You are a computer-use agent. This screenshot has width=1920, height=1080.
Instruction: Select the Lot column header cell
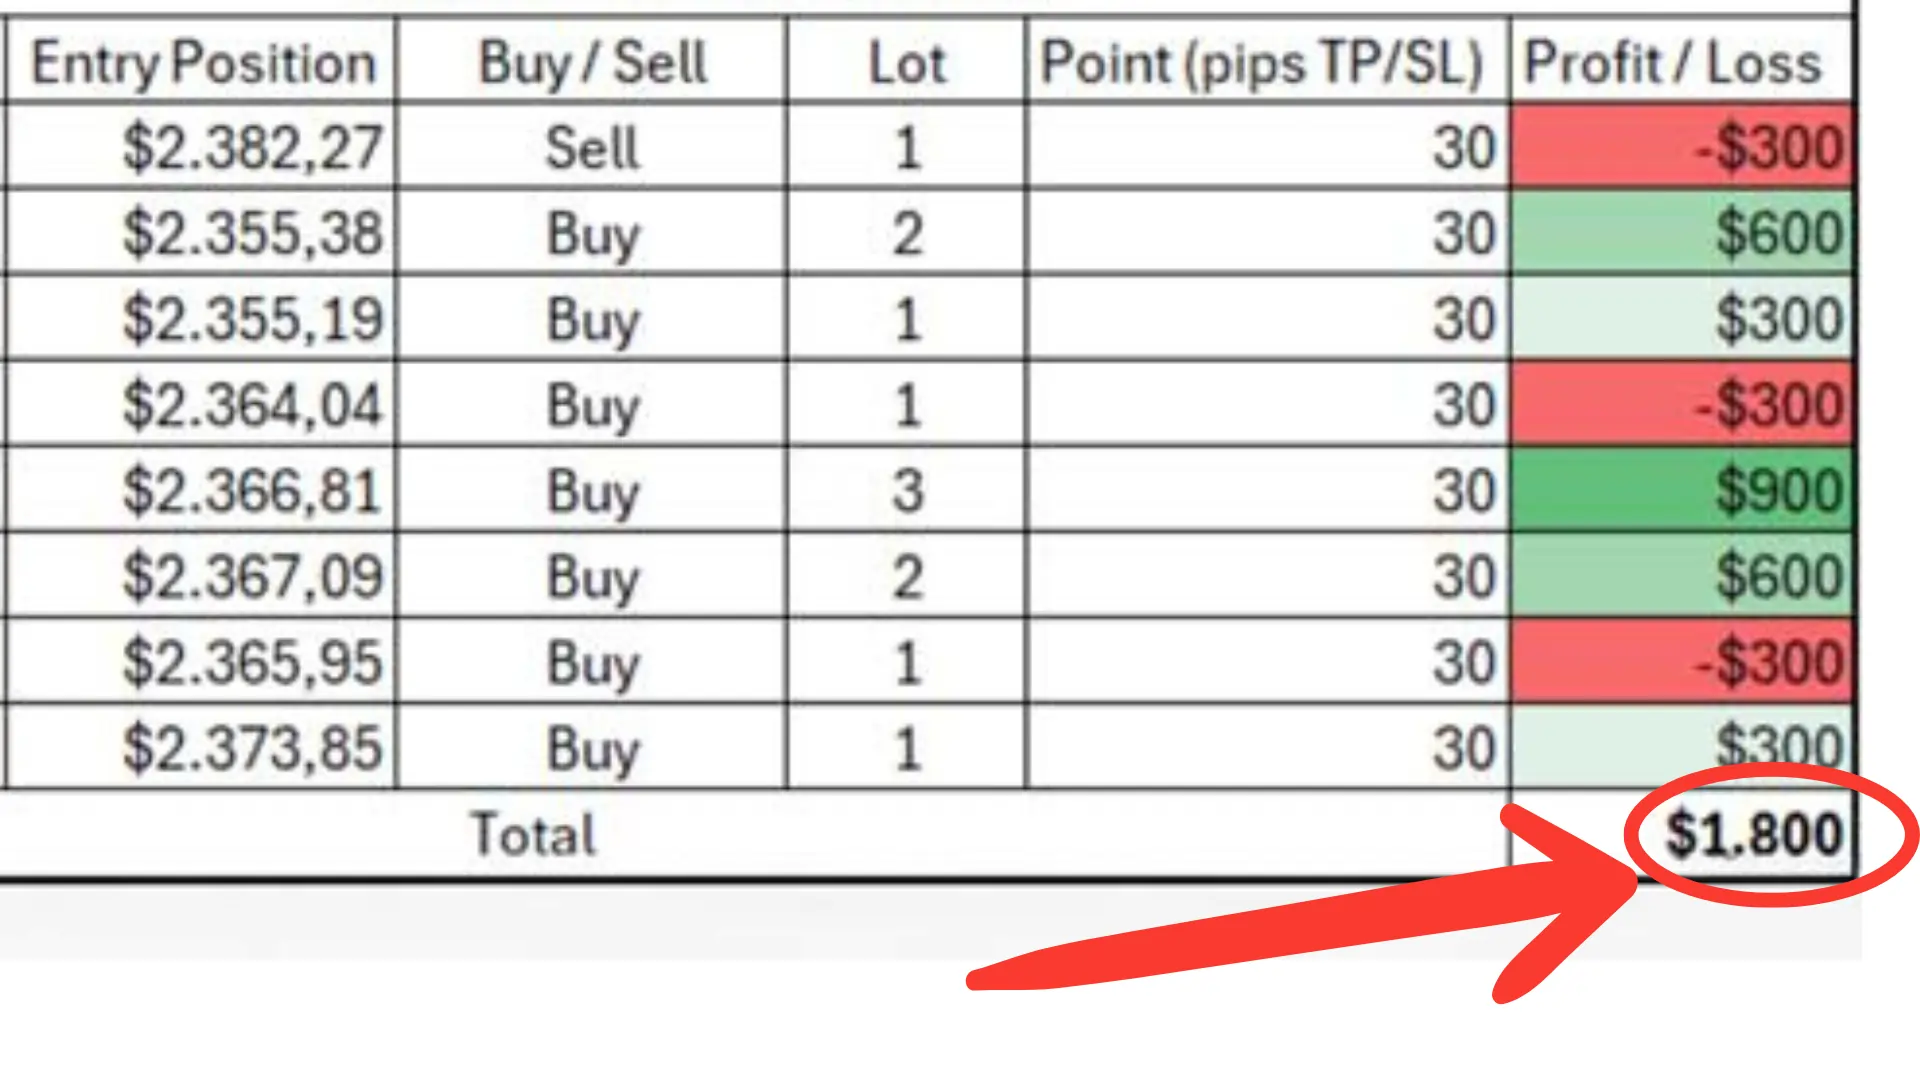pyautogui.click(x=906, y=60)
